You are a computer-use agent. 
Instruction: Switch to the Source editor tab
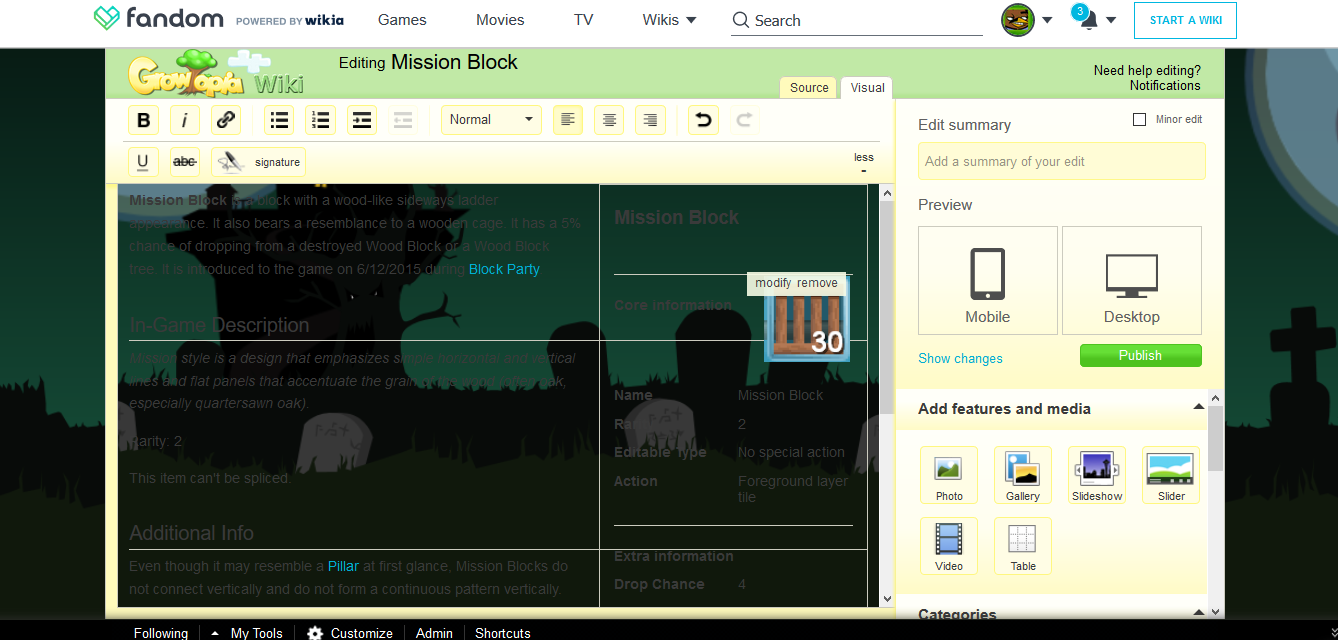click(809, 87)
